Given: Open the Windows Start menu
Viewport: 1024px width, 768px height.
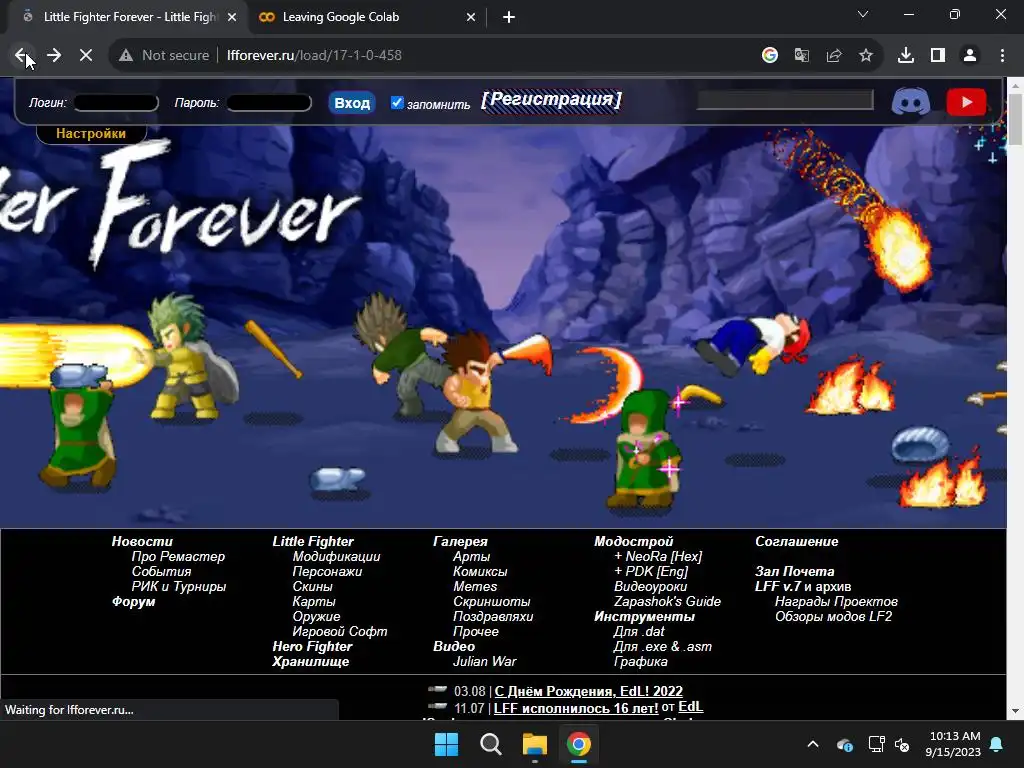Looking at the screenshot, I should pos(447,744).
